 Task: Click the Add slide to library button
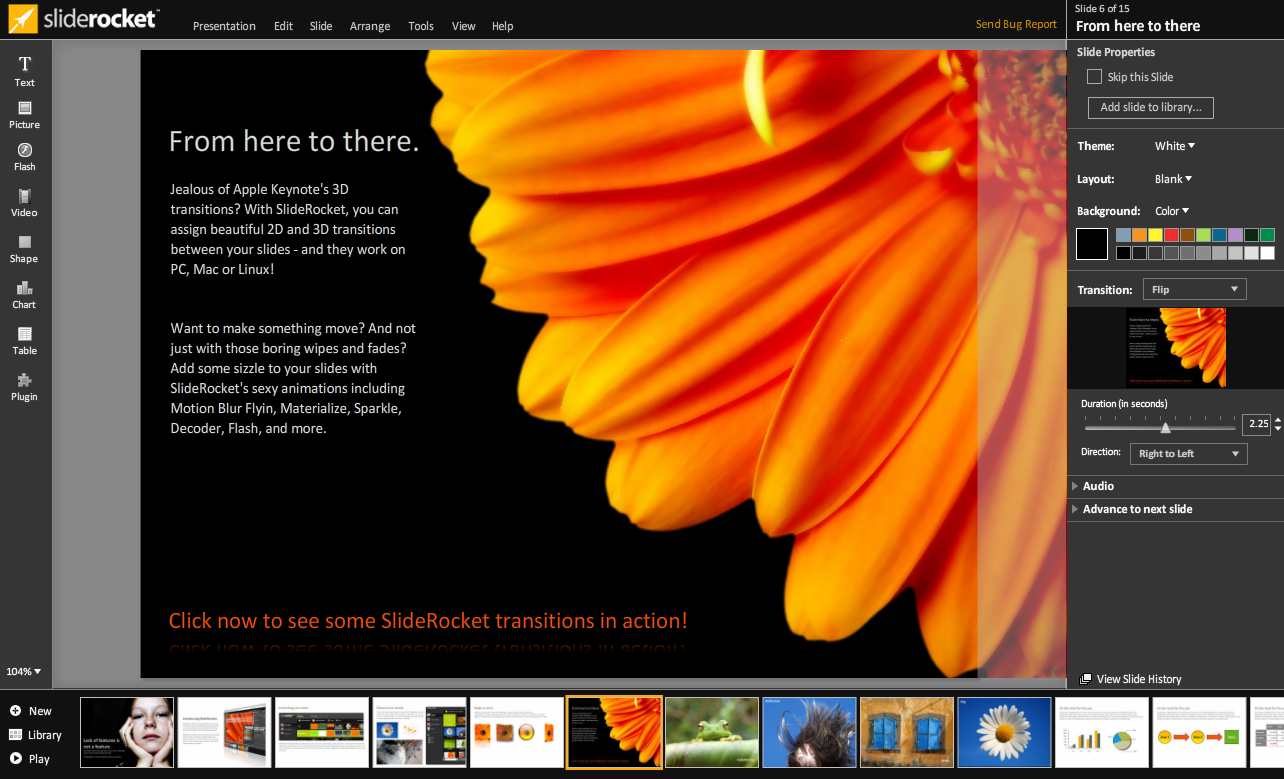[x=1150, y=107]
